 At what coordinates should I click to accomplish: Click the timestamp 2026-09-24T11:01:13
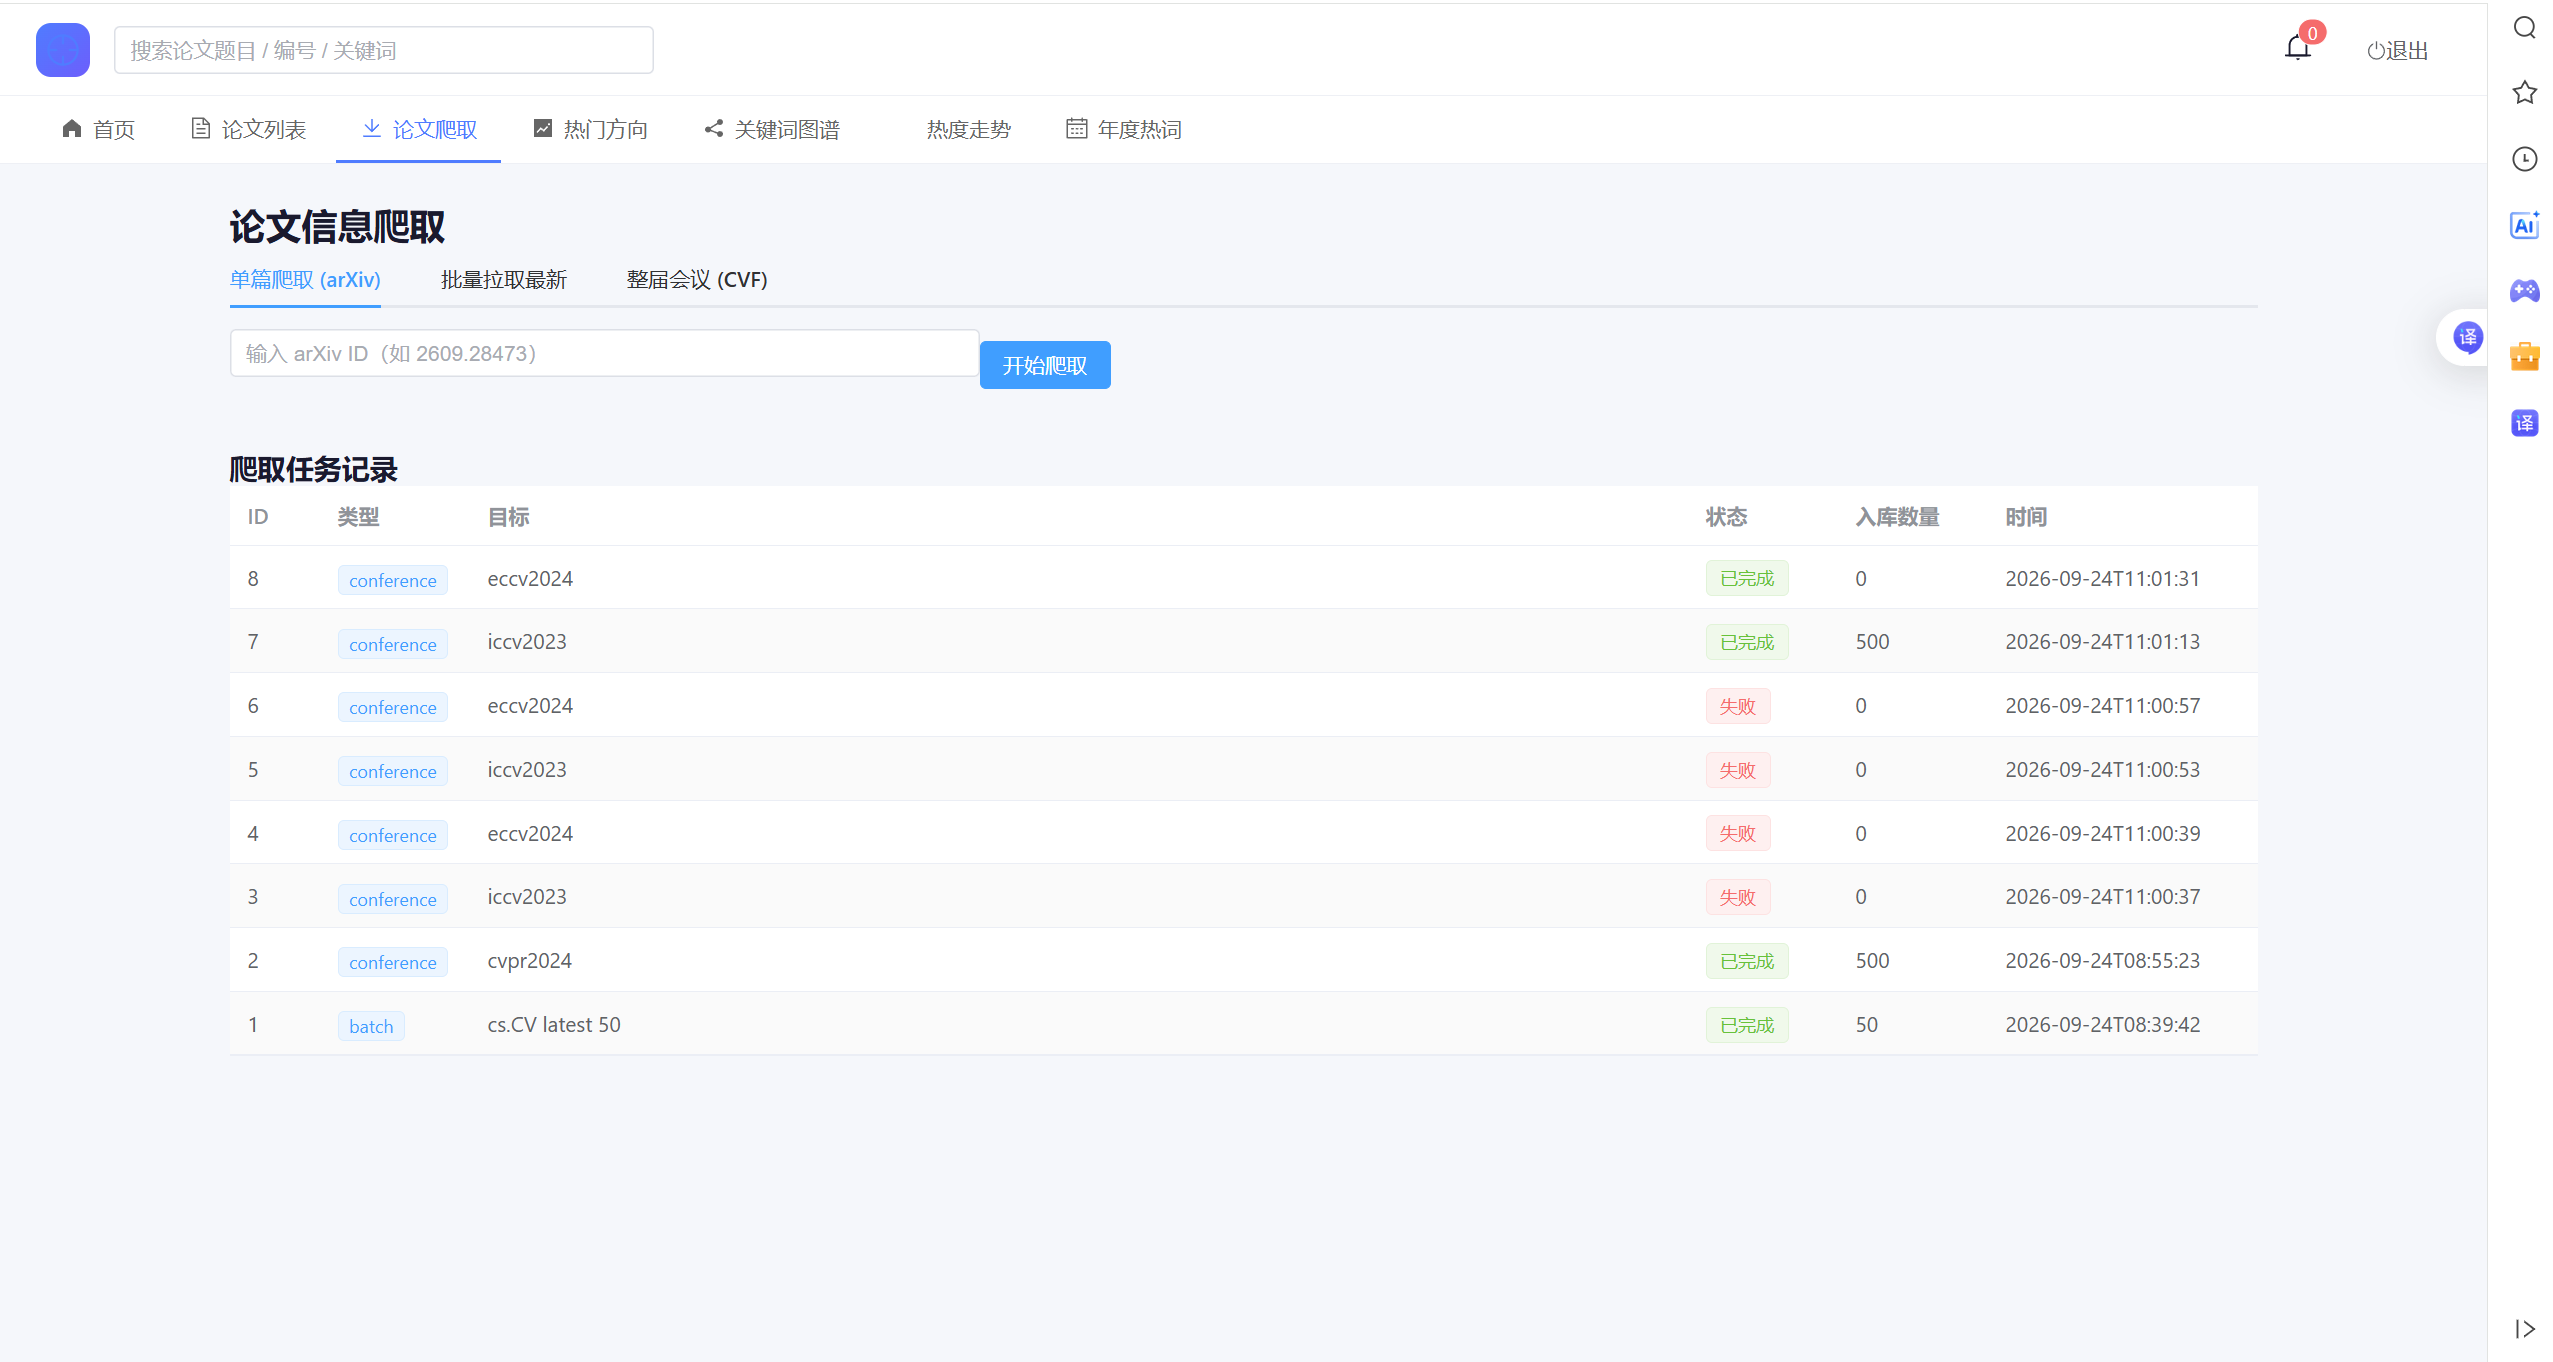(x=2102, y=642)
